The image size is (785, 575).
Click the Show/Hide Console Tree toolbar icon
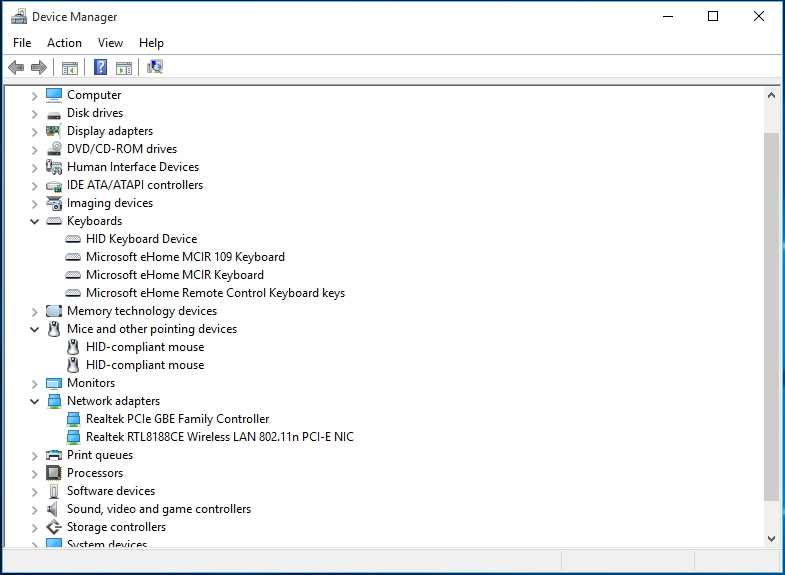pyautogui.click(x=70, y=68)
